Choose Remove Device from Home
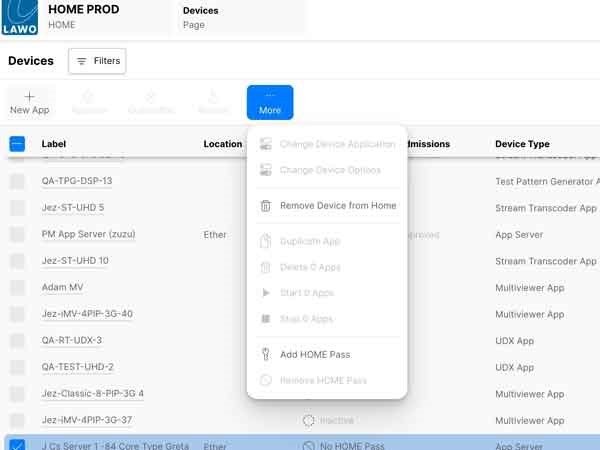 pos(328,206)
